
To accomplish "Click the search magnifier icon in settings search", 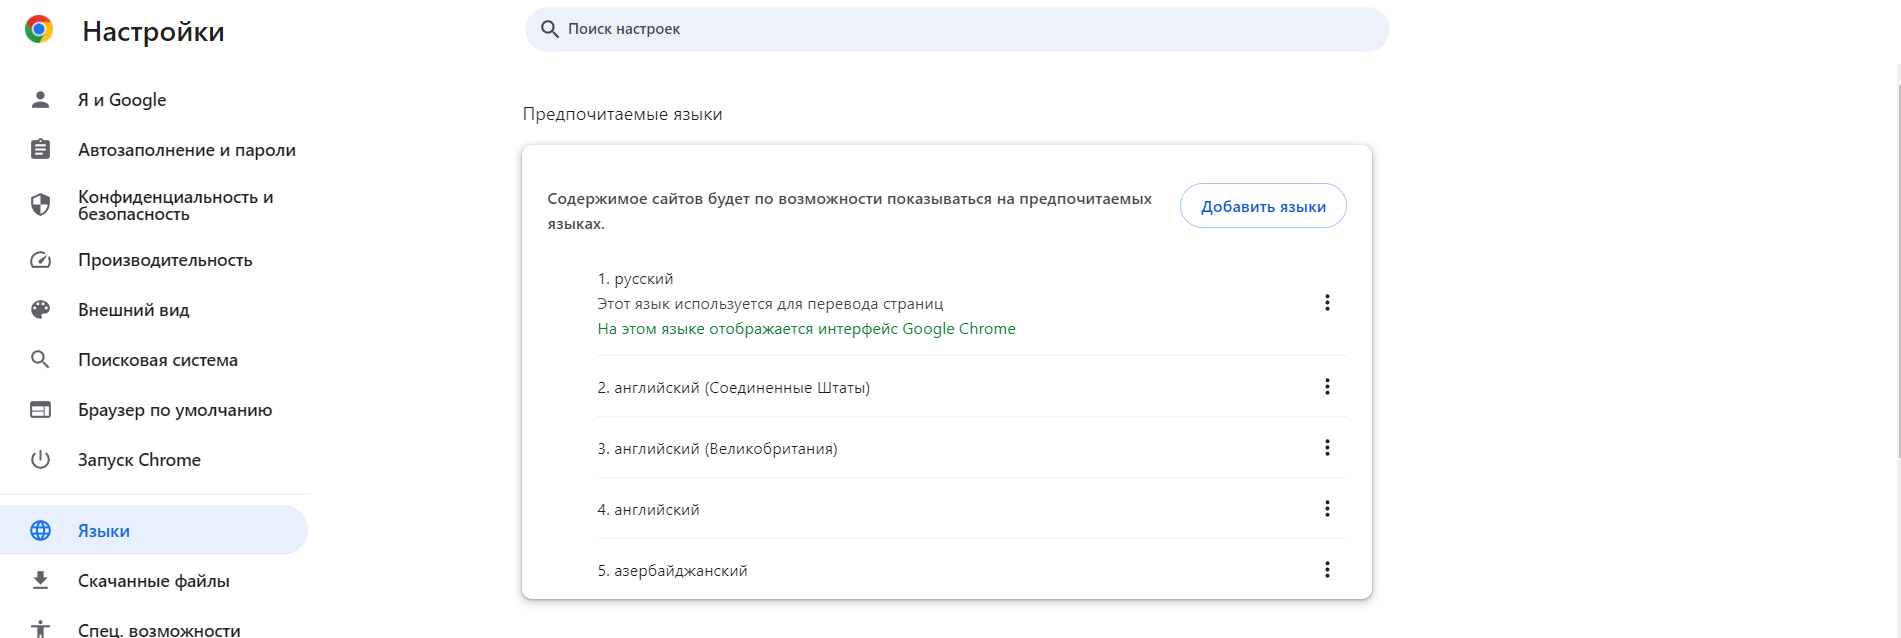I will 549,29.
